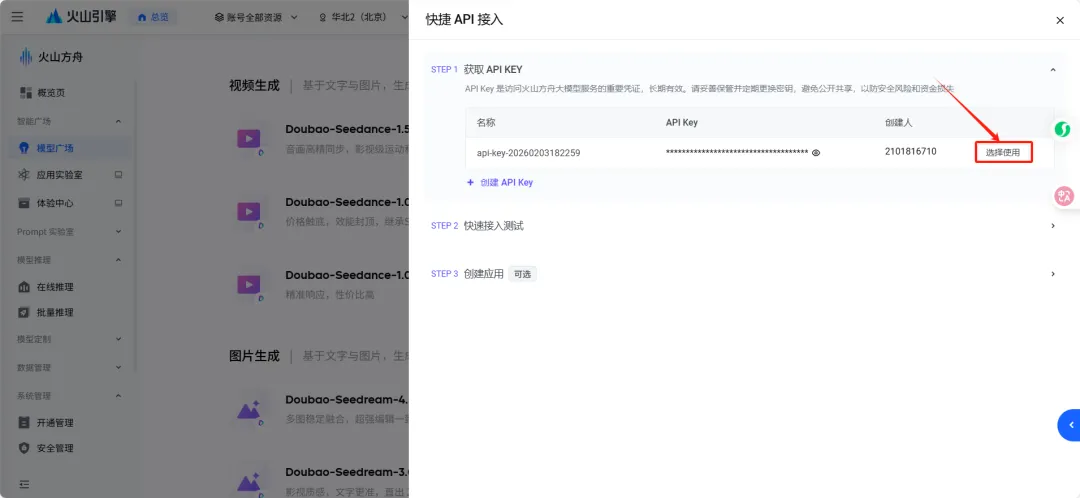Expand the 模型定制 sidebar section

coord(118,339)
